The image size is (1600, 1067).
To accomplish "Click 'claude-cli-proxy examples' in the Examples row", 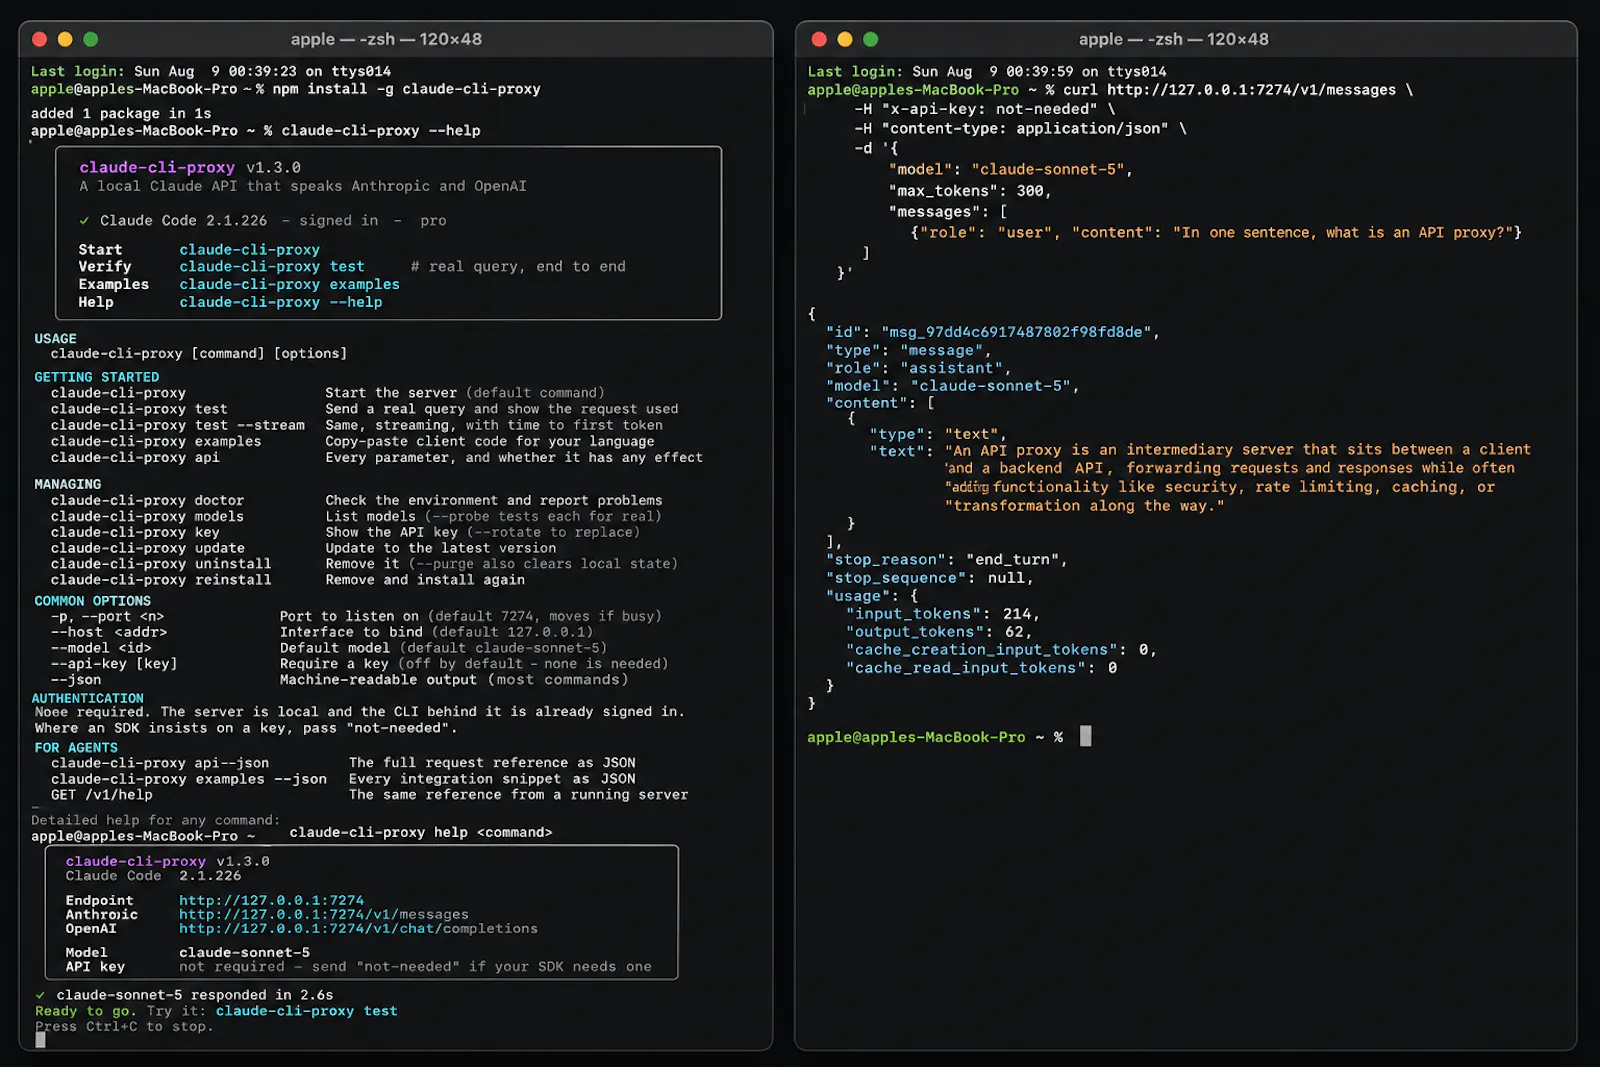I will (289, 284).
